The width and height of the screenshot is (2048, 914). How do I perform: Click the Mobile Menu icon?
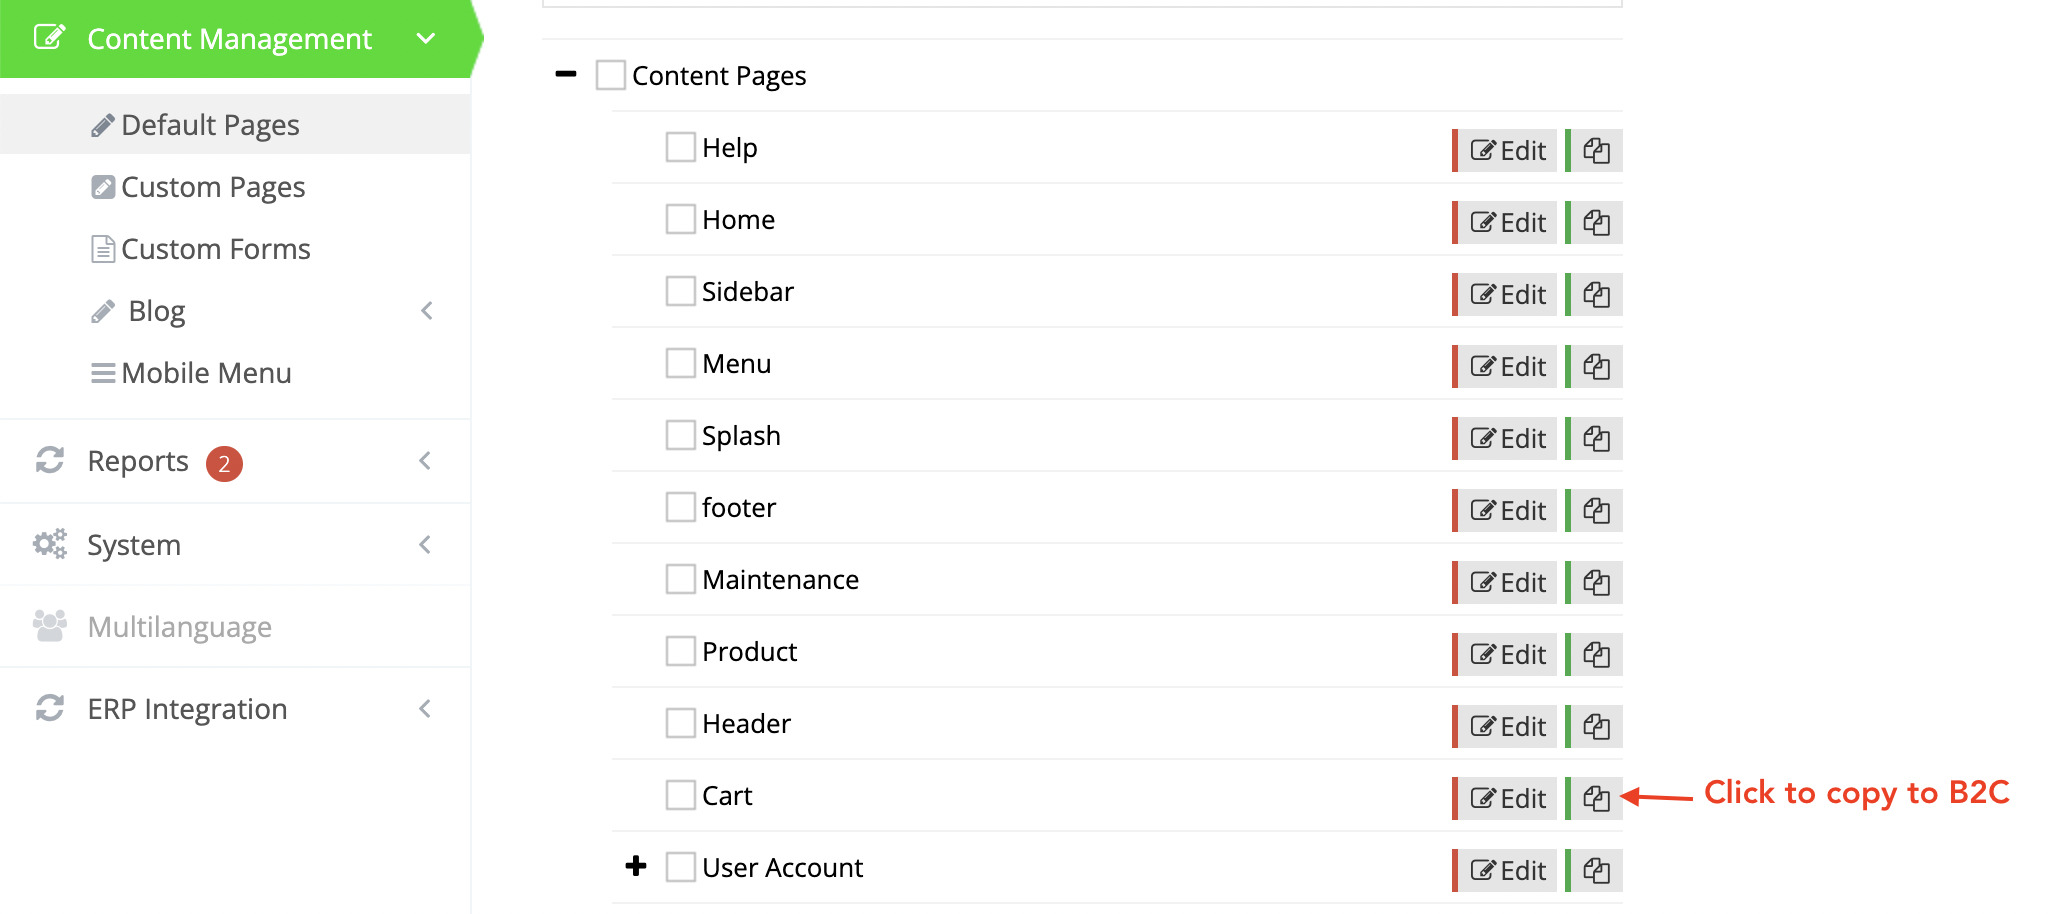[x=103, y=372]
